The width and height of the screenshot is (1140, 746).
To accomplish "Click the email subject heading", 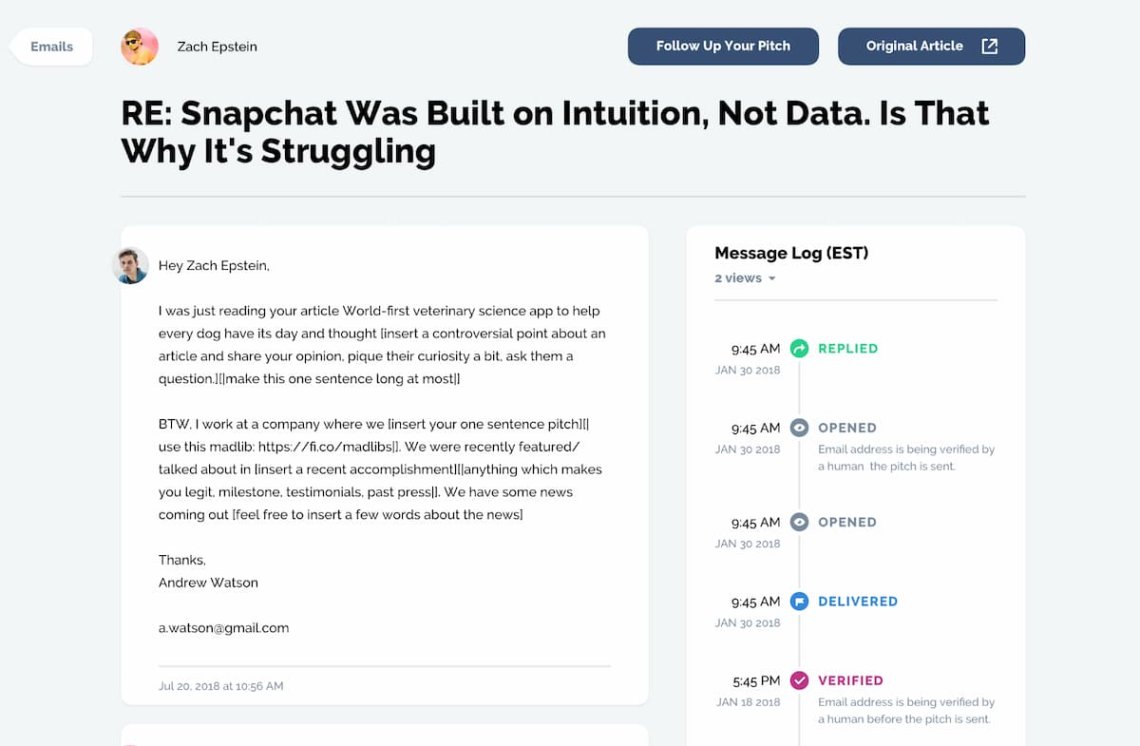I will tap(555, 131).
